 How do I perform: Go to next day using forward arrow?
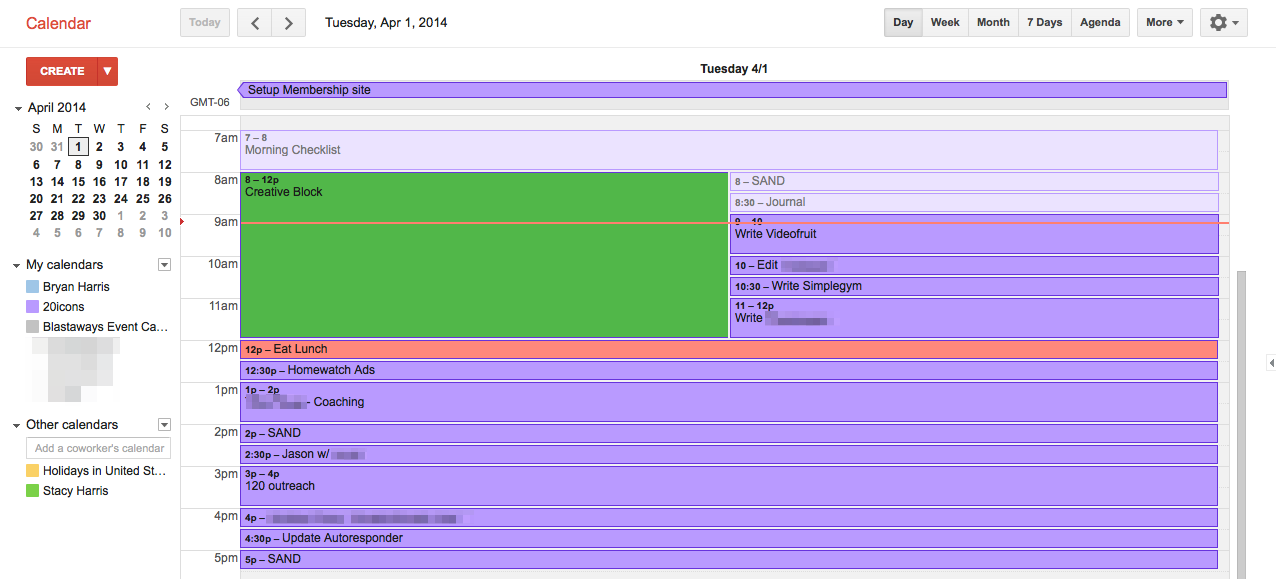point(289,23)
